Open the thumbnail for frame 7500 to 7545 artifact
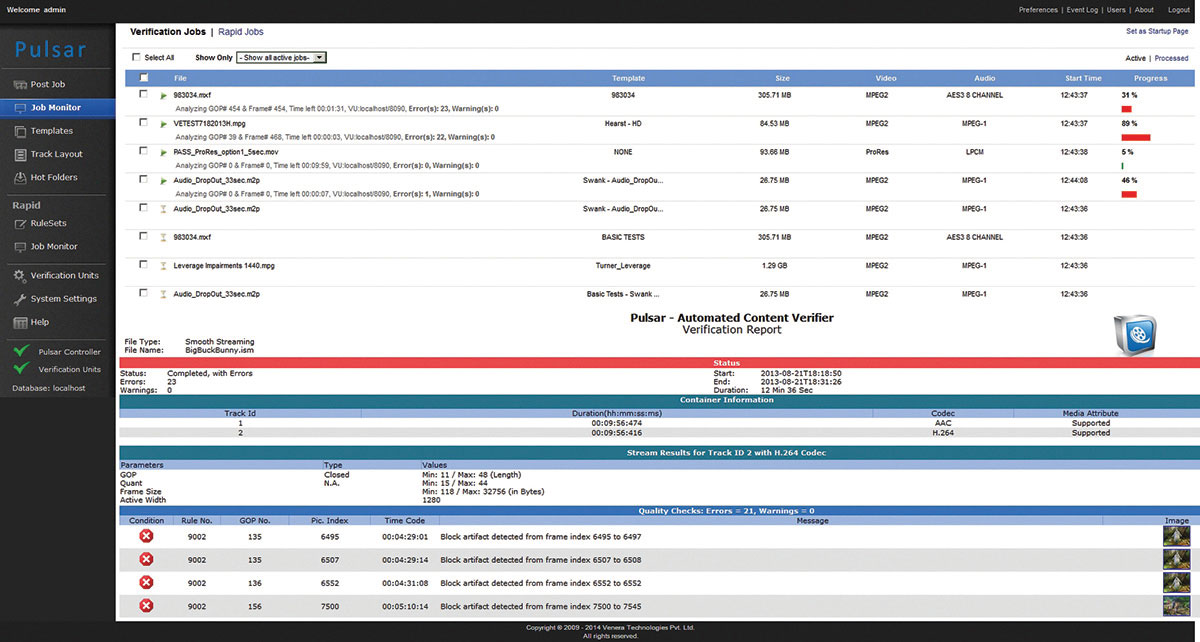The width and height of the screenshot is (1200, 642). pos(1176,606)
